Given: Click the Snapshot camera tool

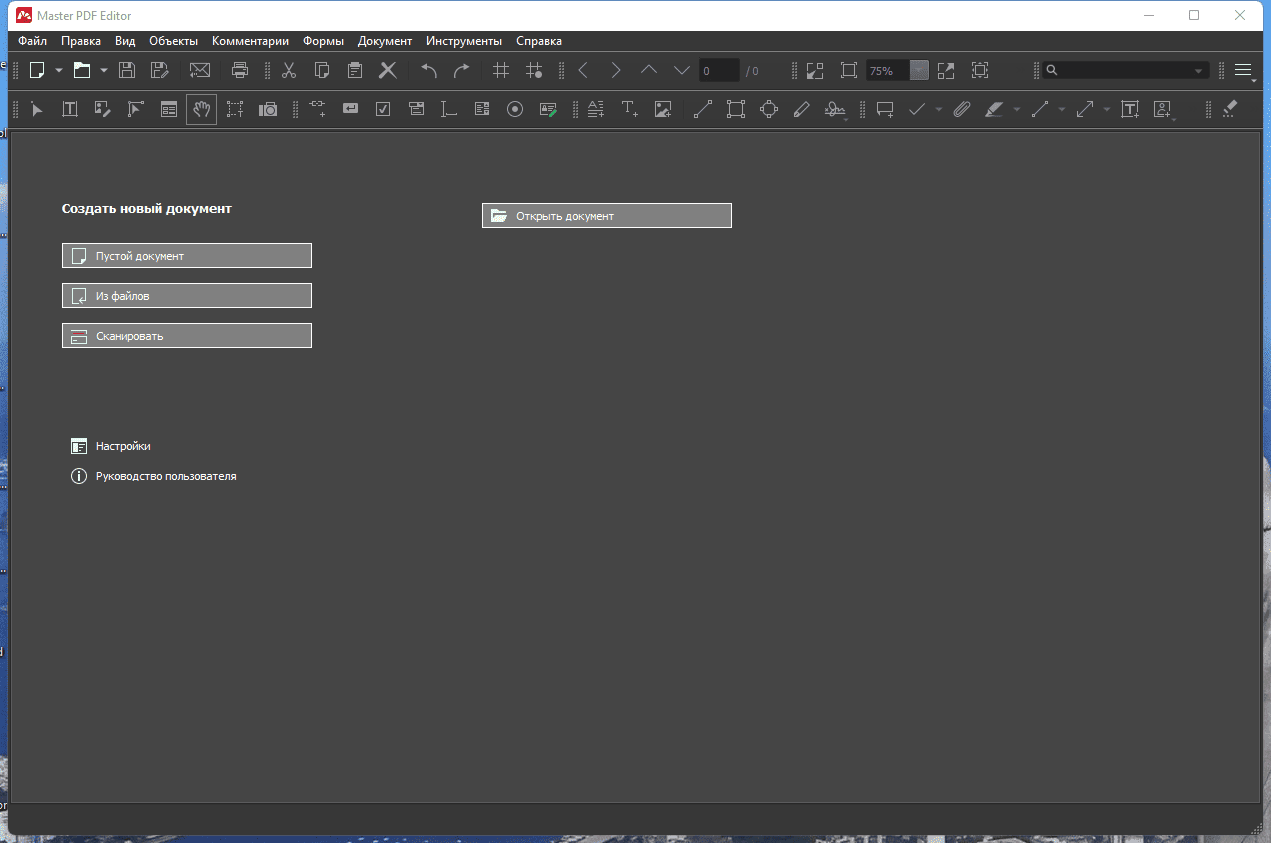Looking at the screenshot, I should pyautogui.click(x=268, y=109).
